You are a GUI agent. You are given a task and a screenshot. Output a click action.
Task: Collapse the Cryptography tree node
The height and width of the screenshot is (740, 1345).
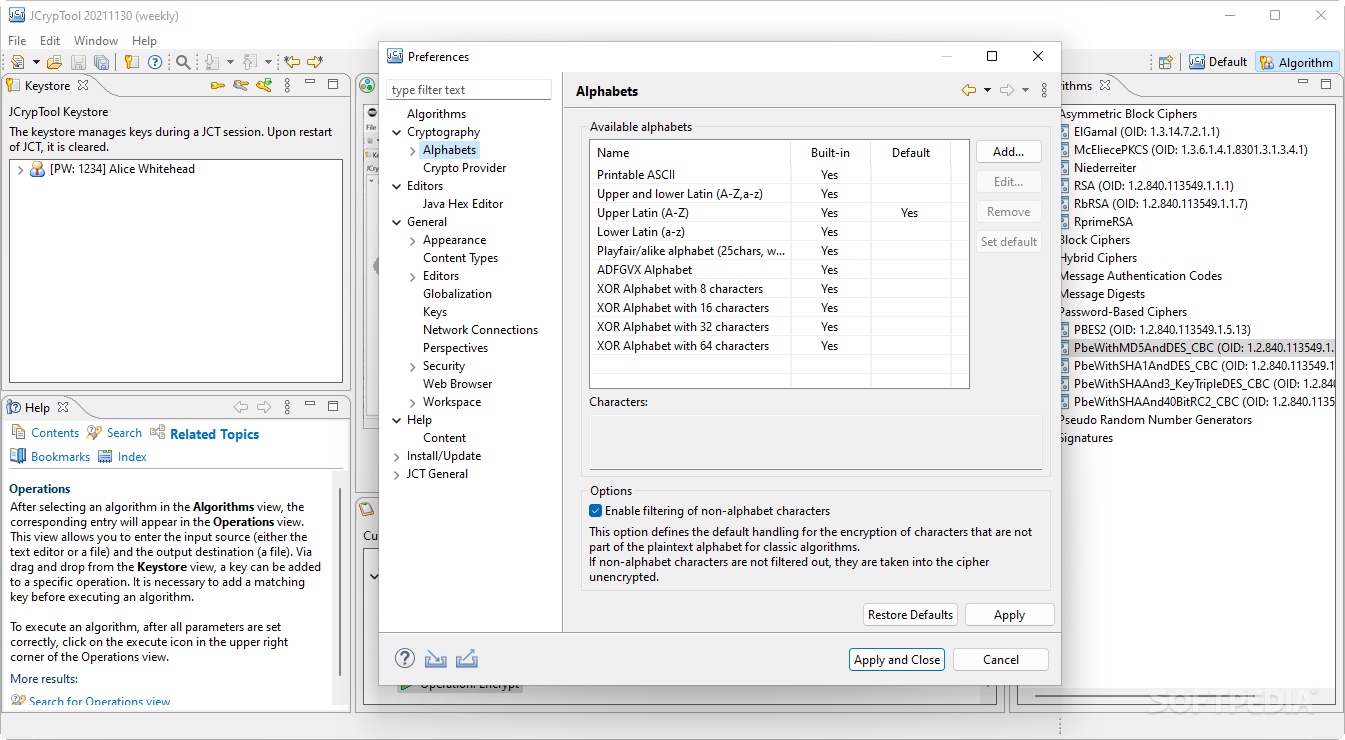(397, 132)
